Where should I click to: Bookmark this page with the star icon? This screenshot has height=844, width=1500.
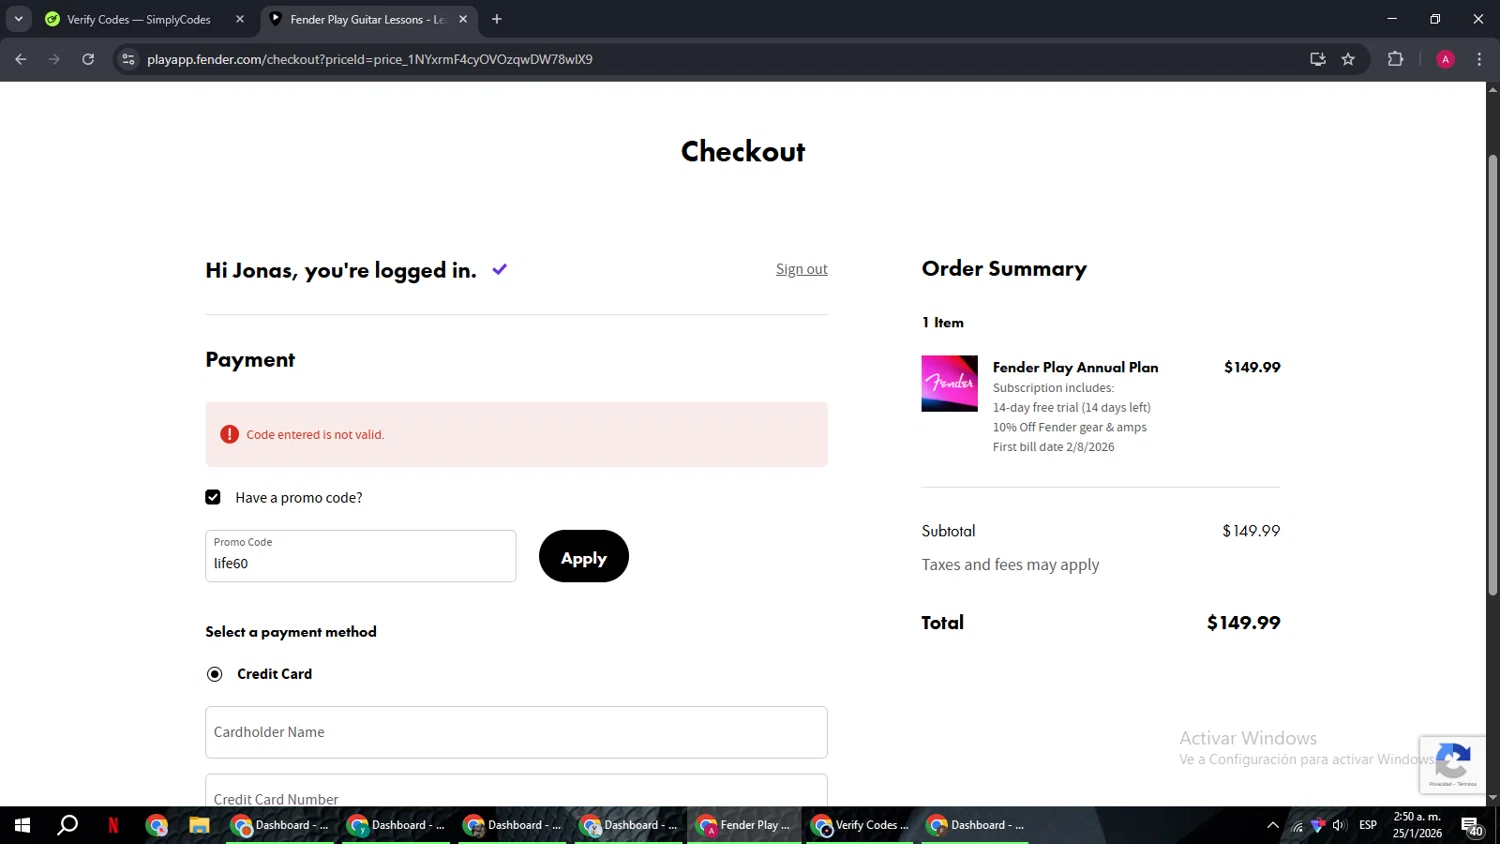tap(1348, 59)
